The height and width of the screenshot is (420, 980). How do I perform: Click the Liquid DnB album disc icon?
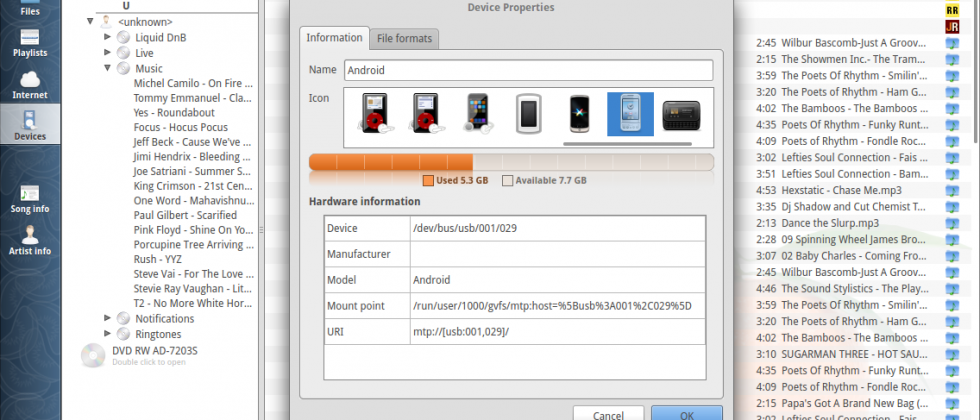[124, 38]
